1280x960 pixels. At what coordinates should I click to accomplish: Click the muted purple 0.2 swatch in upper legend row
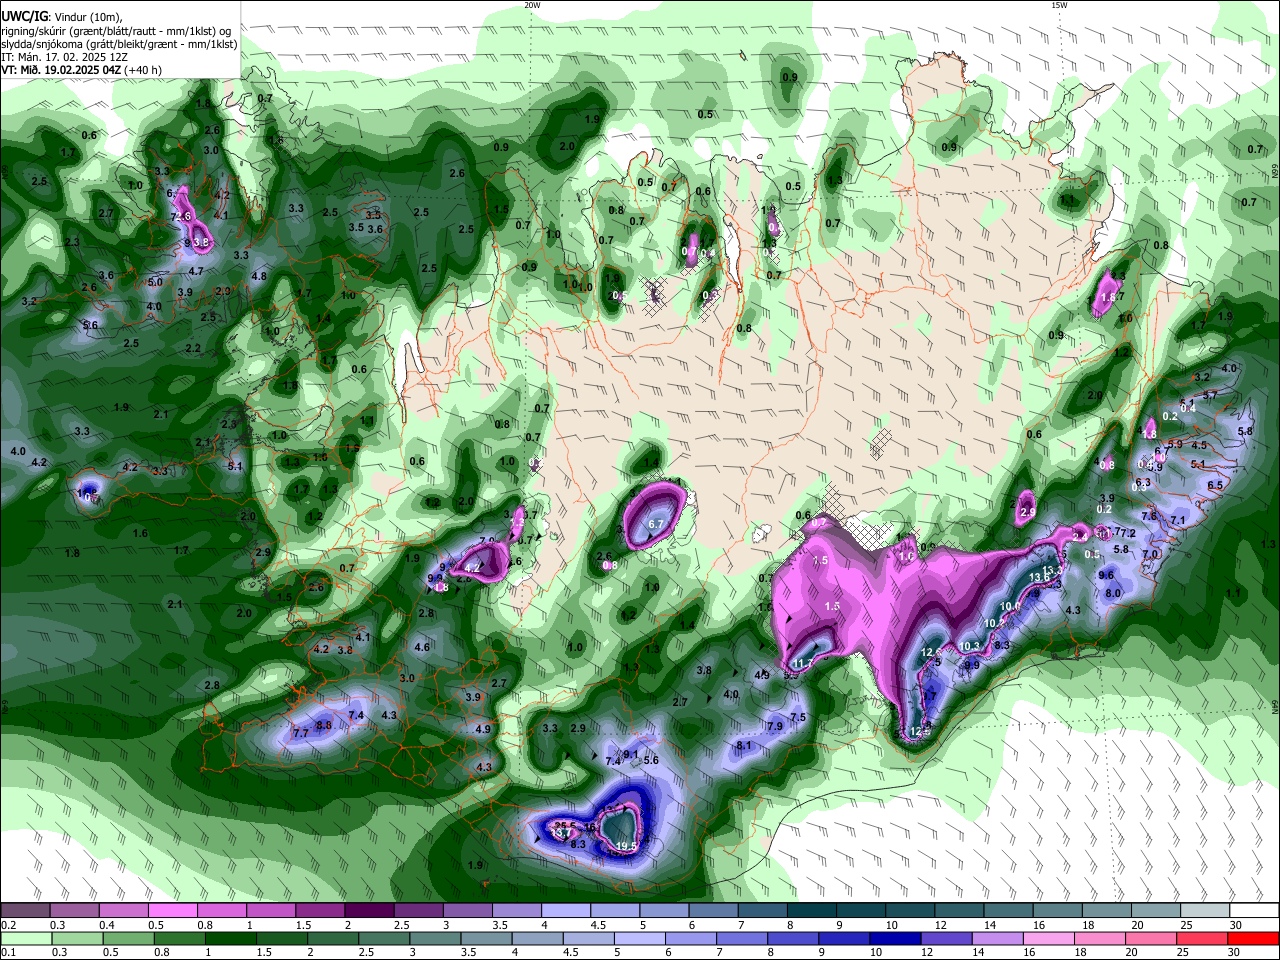coord(24,911)
